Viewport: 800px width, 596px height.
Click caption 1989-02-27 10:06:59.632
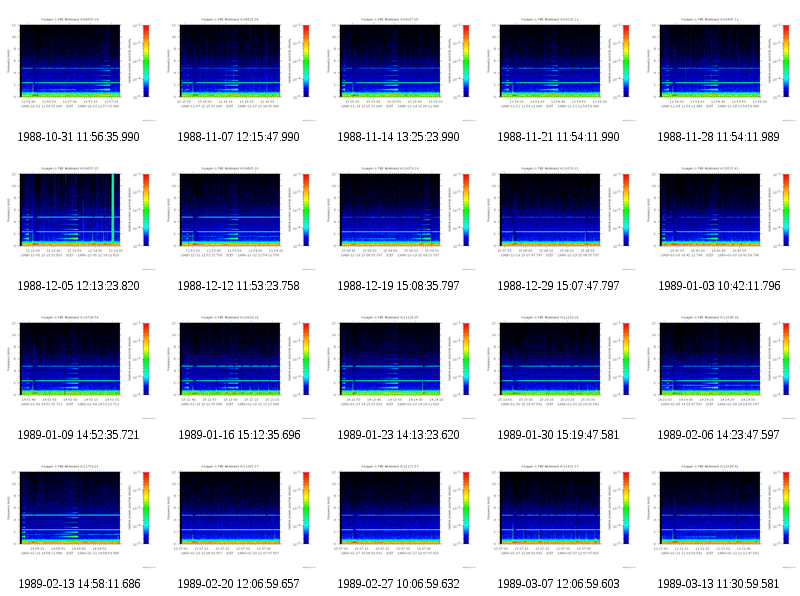tap(398, 584)
